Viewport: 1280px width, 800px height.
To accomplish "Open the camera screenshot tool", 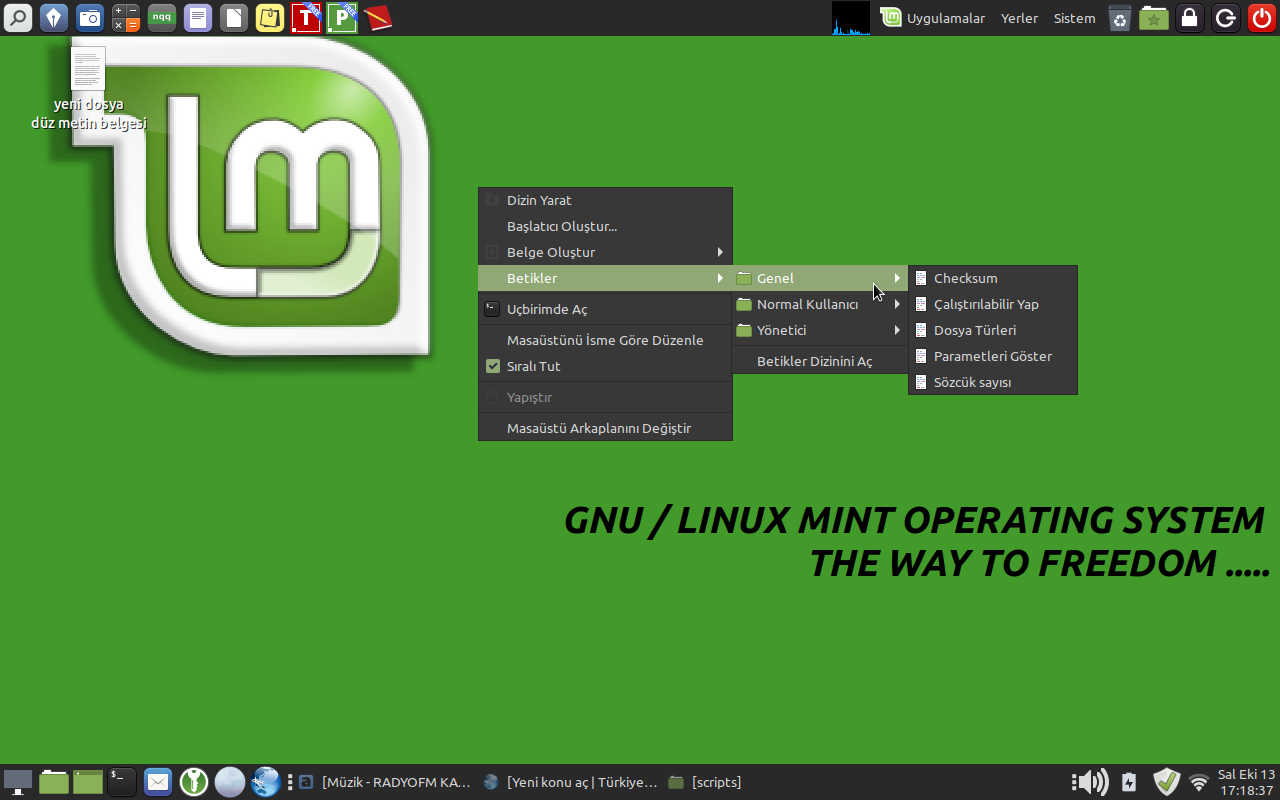I will point(90,18).
